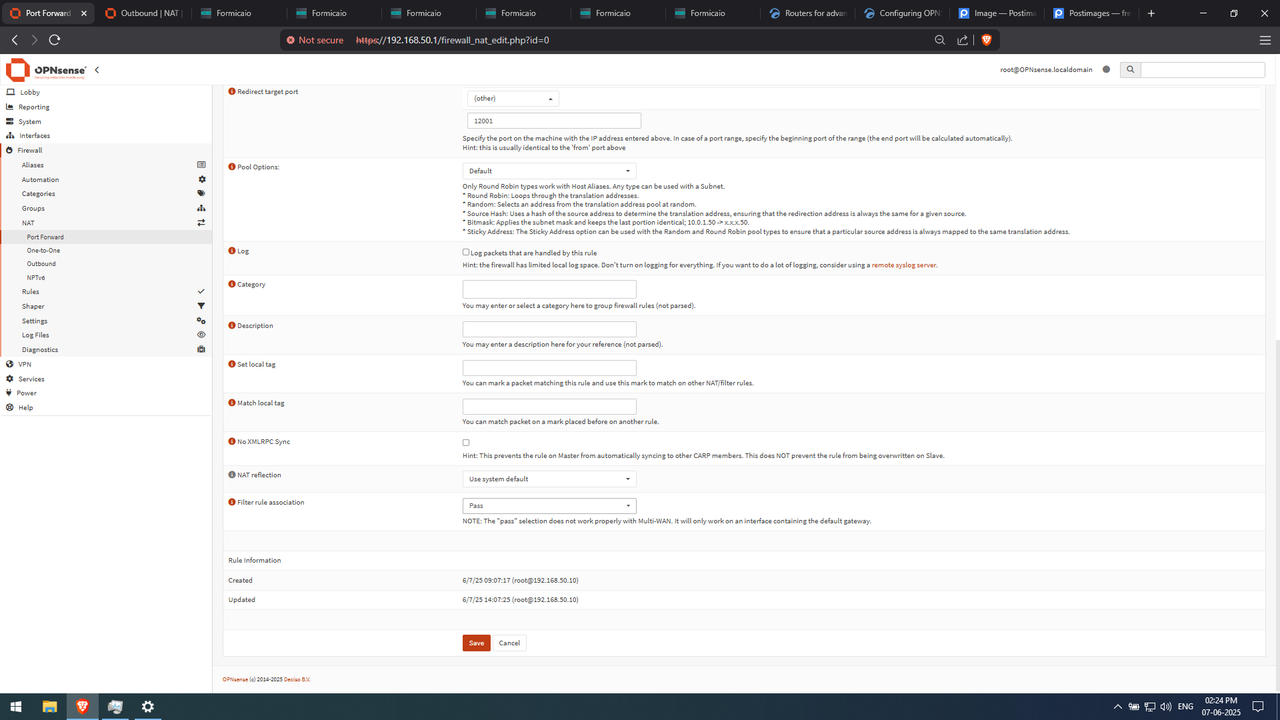Screen dimensions: 1280x720
Task: Open a new browser tab with the plus button
Action: 1151,14
